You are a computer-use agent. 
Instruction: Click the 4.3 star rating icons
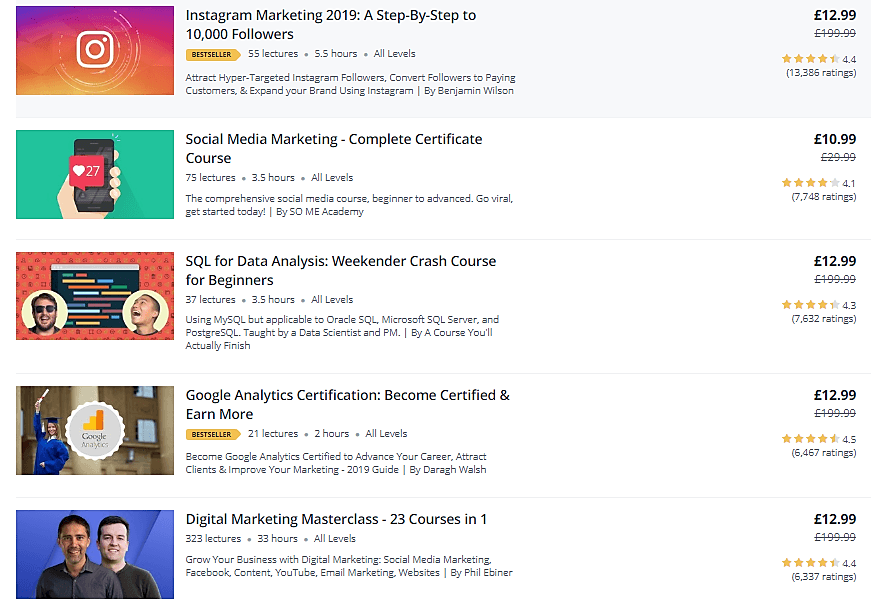810,305
